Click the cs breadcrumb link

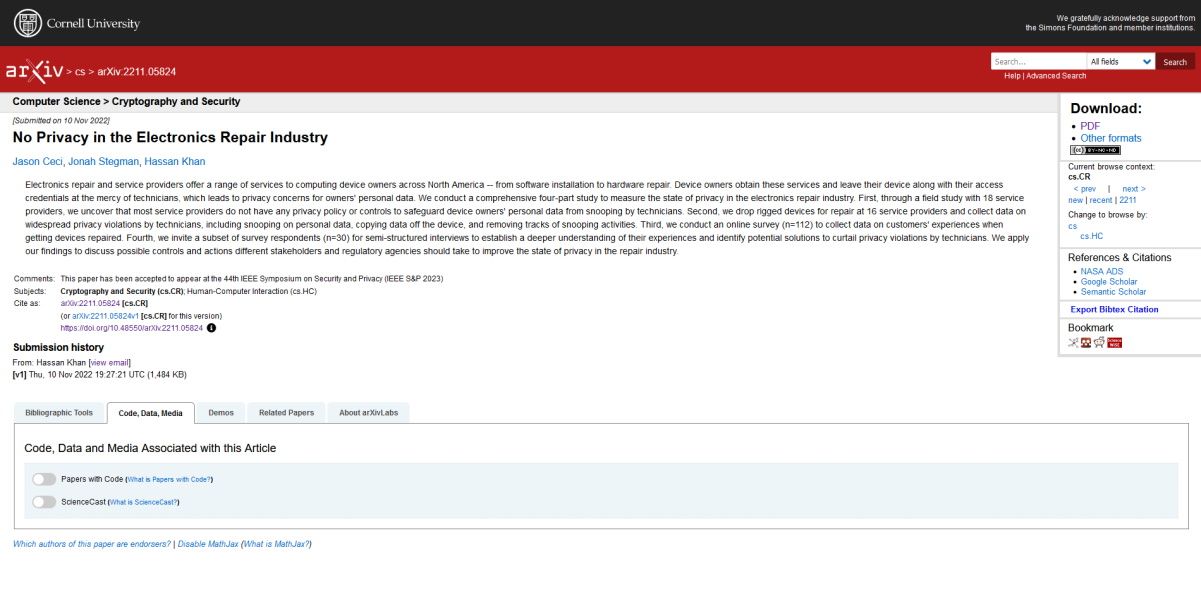pos(80,72)
